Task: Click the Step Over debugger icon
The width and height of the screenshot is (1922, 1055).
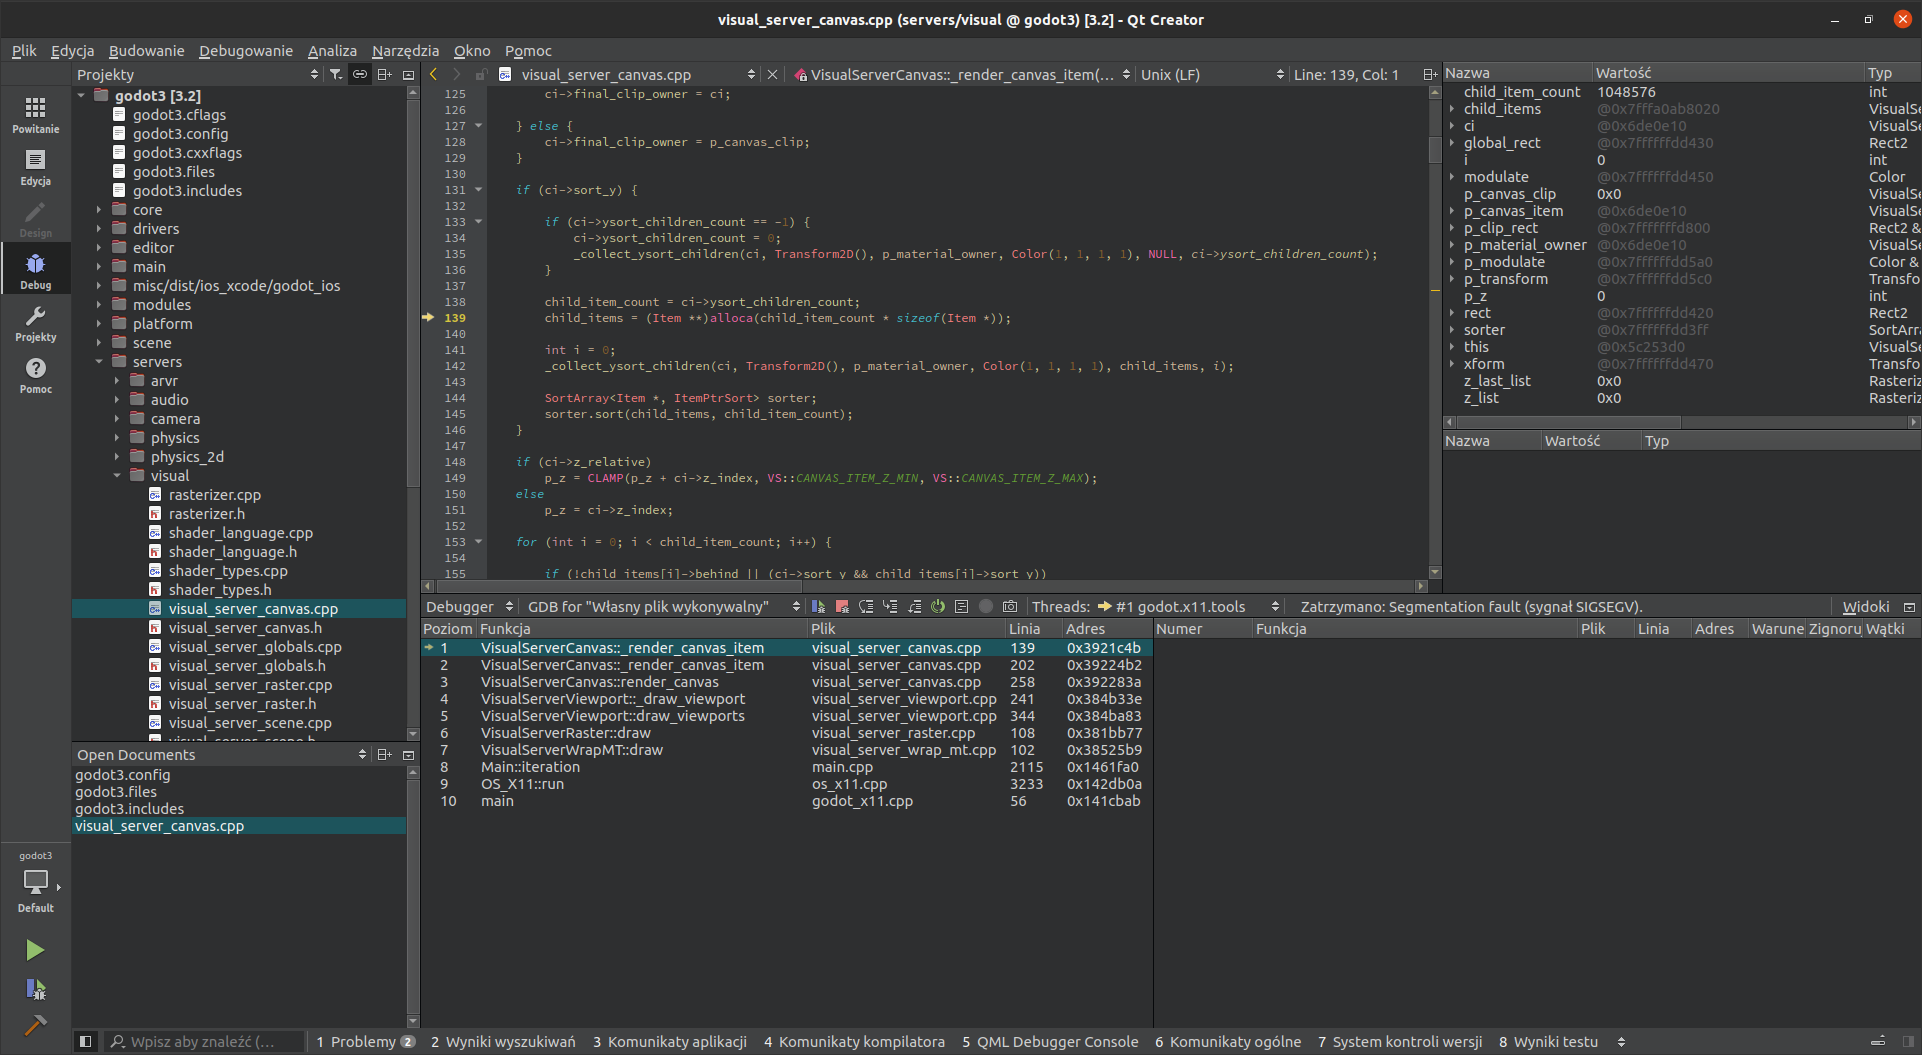Action: 866,606
